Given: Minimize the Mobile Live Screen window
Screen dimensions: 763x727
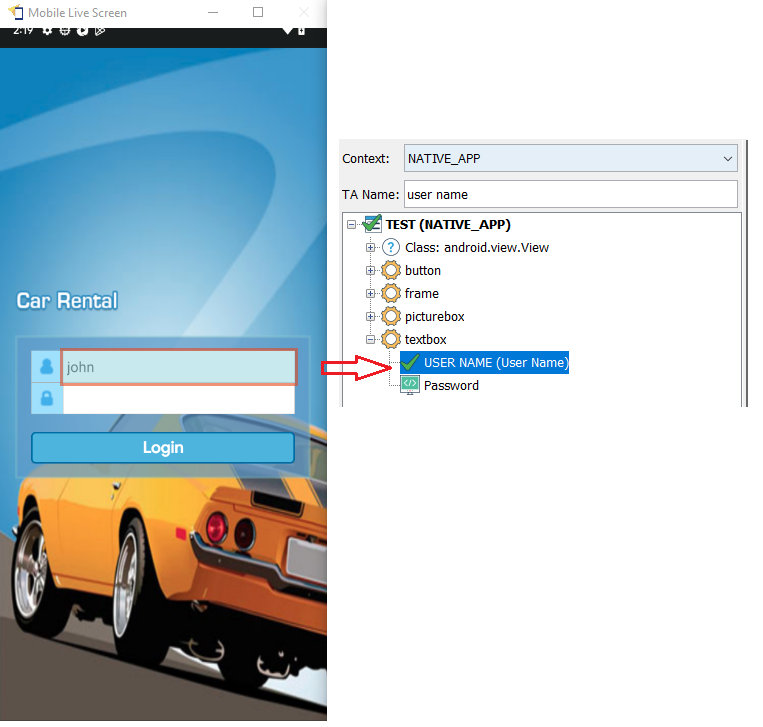Looking at the screenshot, I should (x=213, y=12).
